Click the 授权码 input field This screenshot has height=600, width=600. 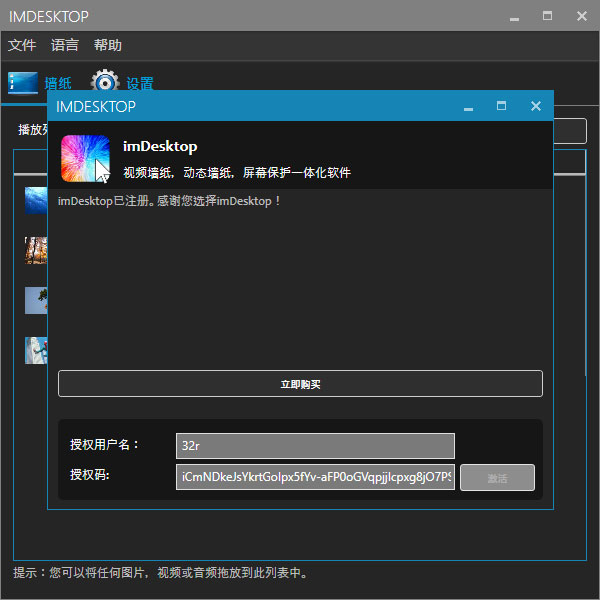point(315,477)
